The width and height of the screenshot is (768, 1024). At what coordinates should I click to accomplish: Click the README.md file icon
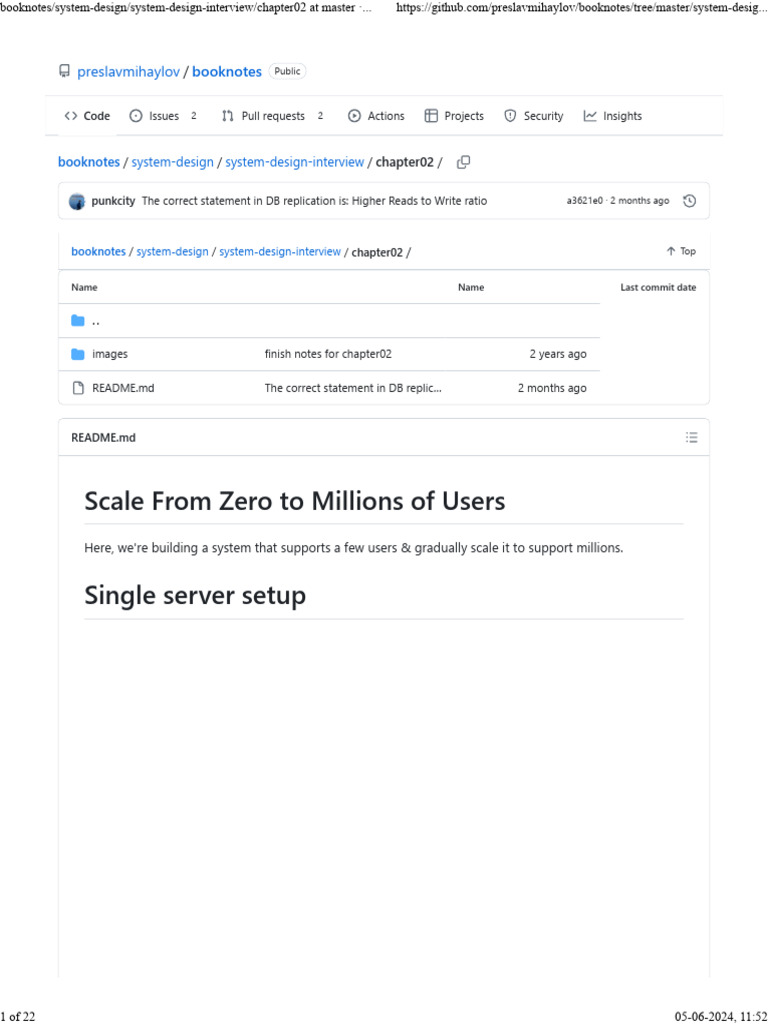(x=78, y=388)
